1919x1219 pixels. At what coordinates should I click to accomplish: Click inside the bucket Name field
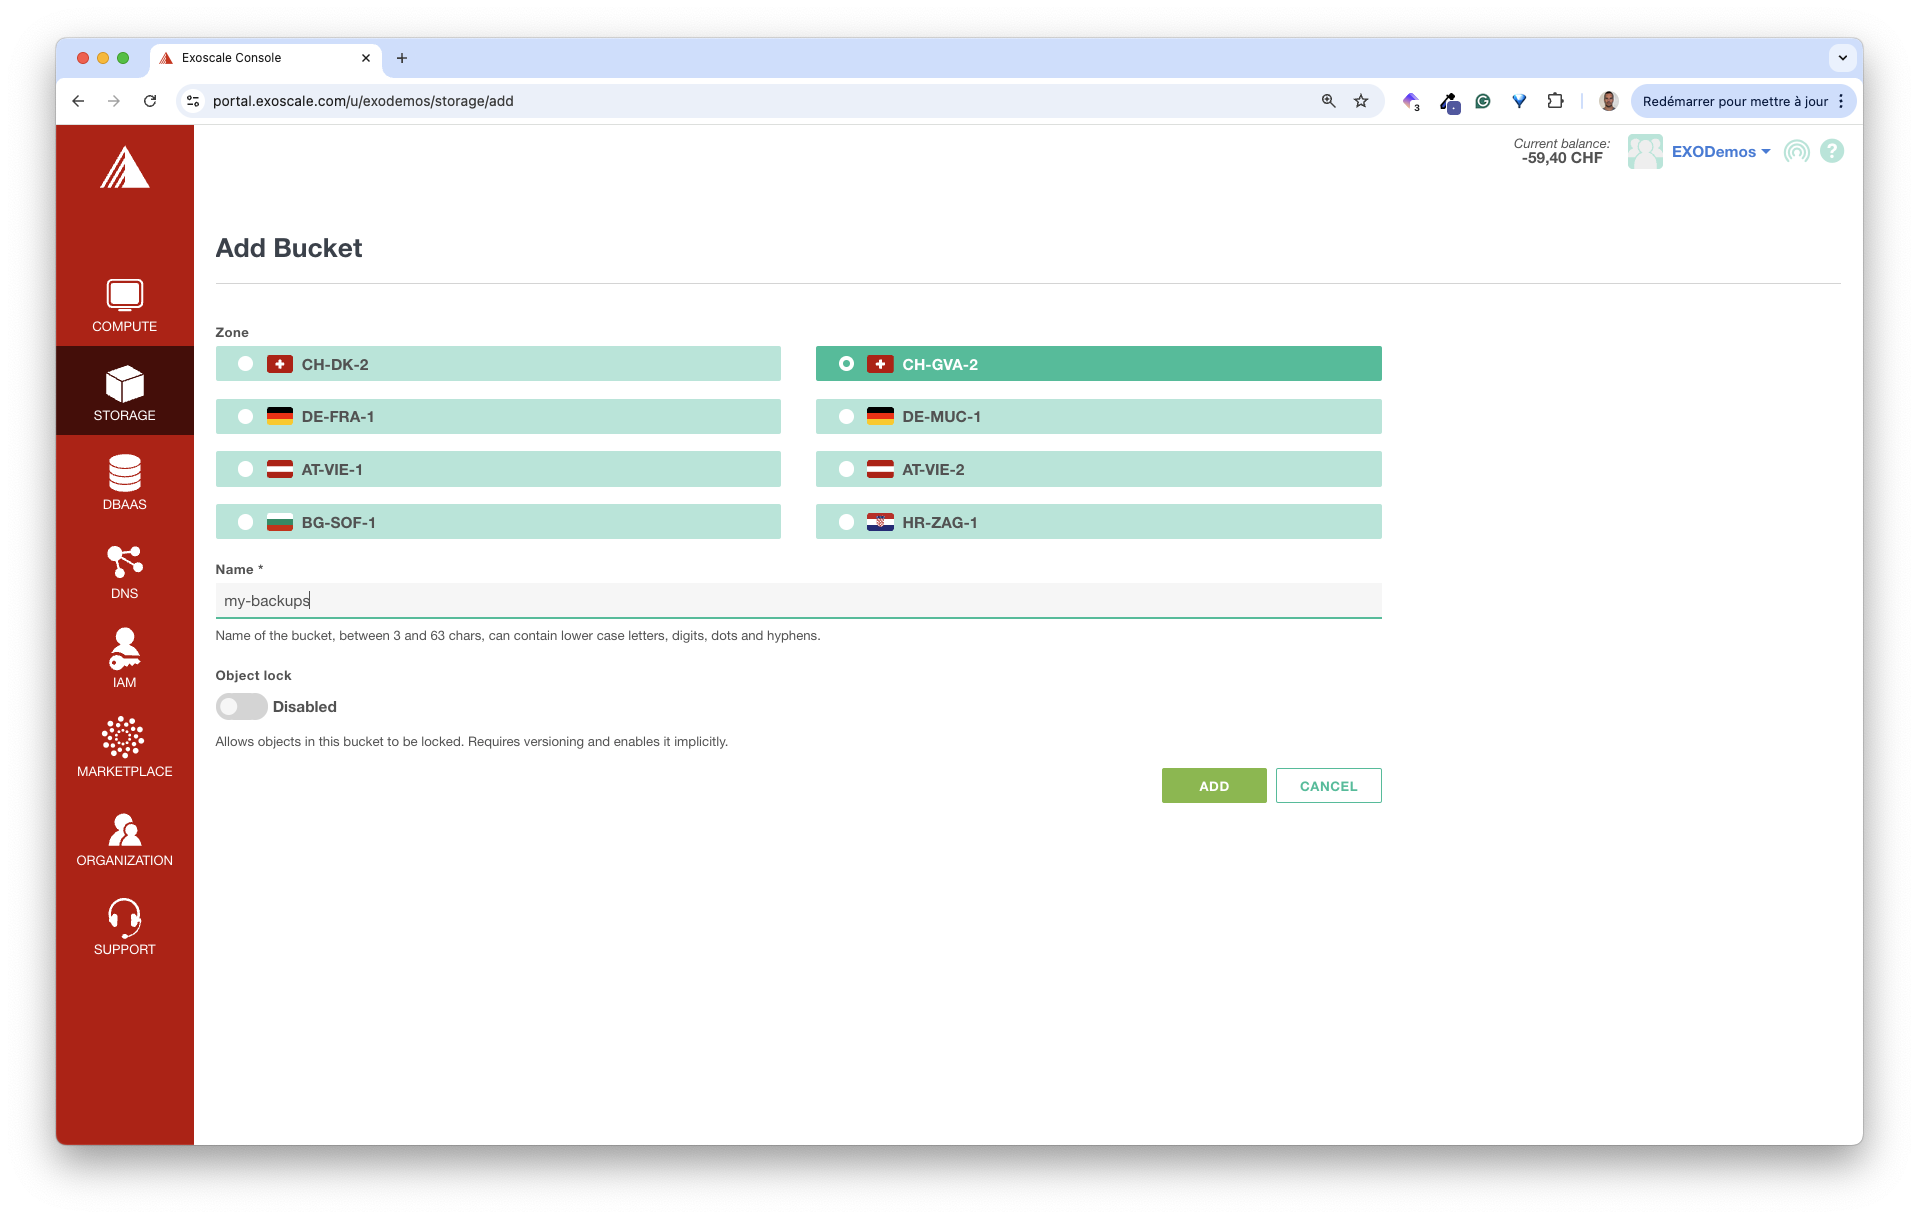pos(797,601)
